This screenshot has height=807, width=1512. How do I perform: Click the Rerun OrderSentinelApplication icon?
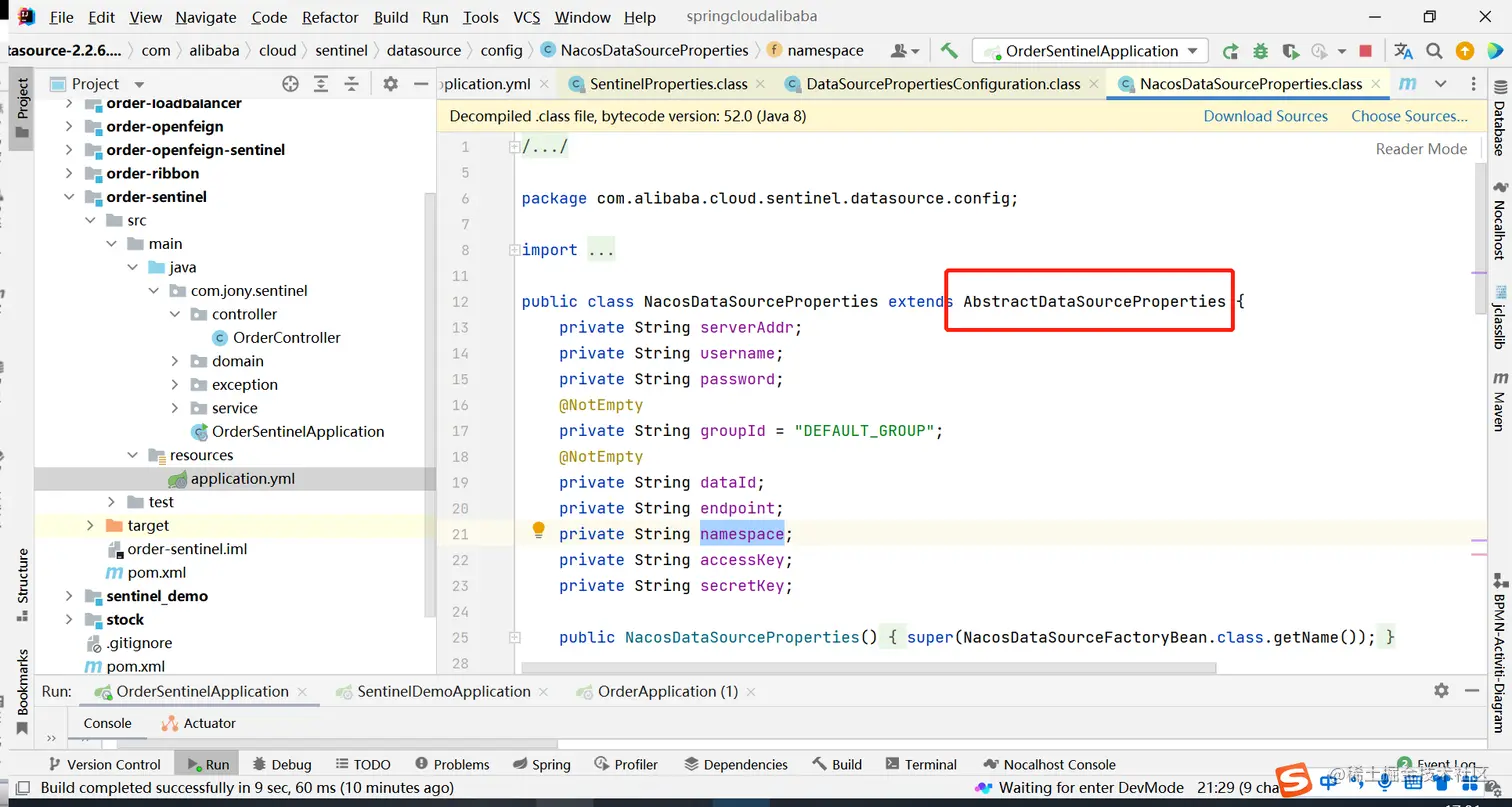[1230, 51]
